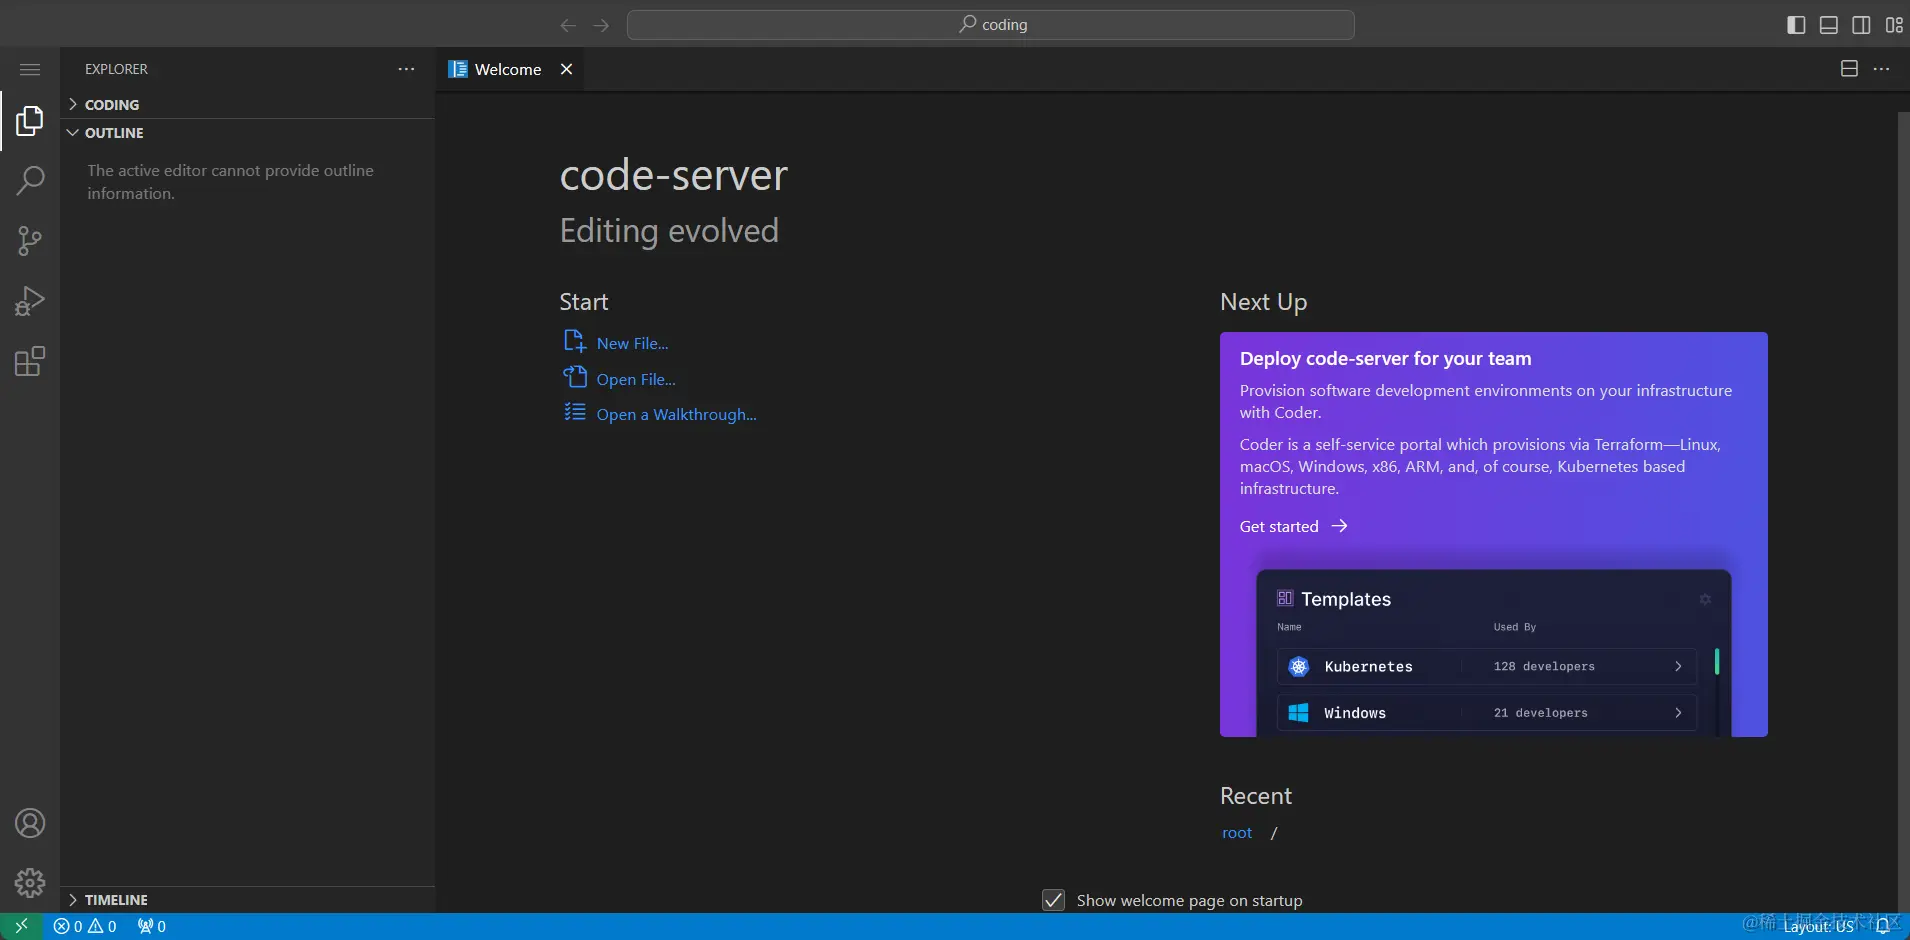Open the Extensions view
Image resolution: width=1910 pixels, height=940 pixels.
pyautogui.click(x=30, y=361)
